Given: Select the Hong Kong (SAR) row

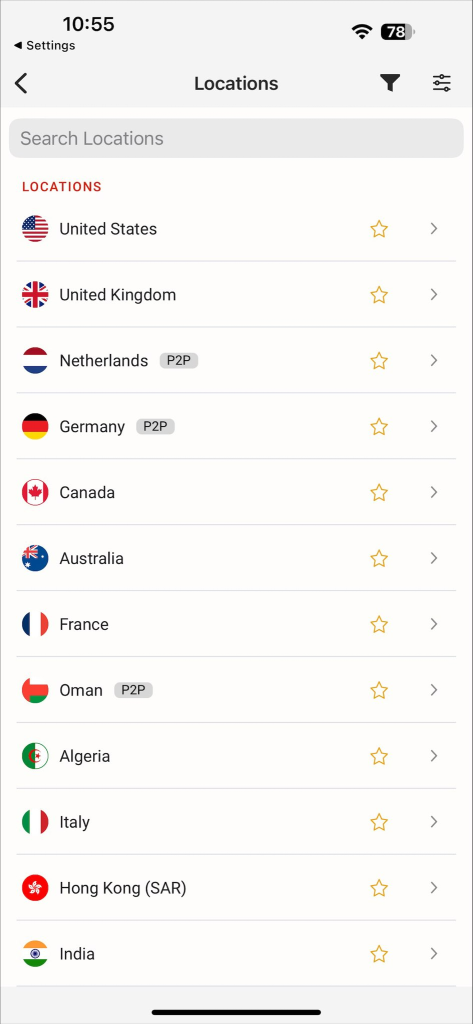Looking at the screenshot, I should tap(236, 888).
